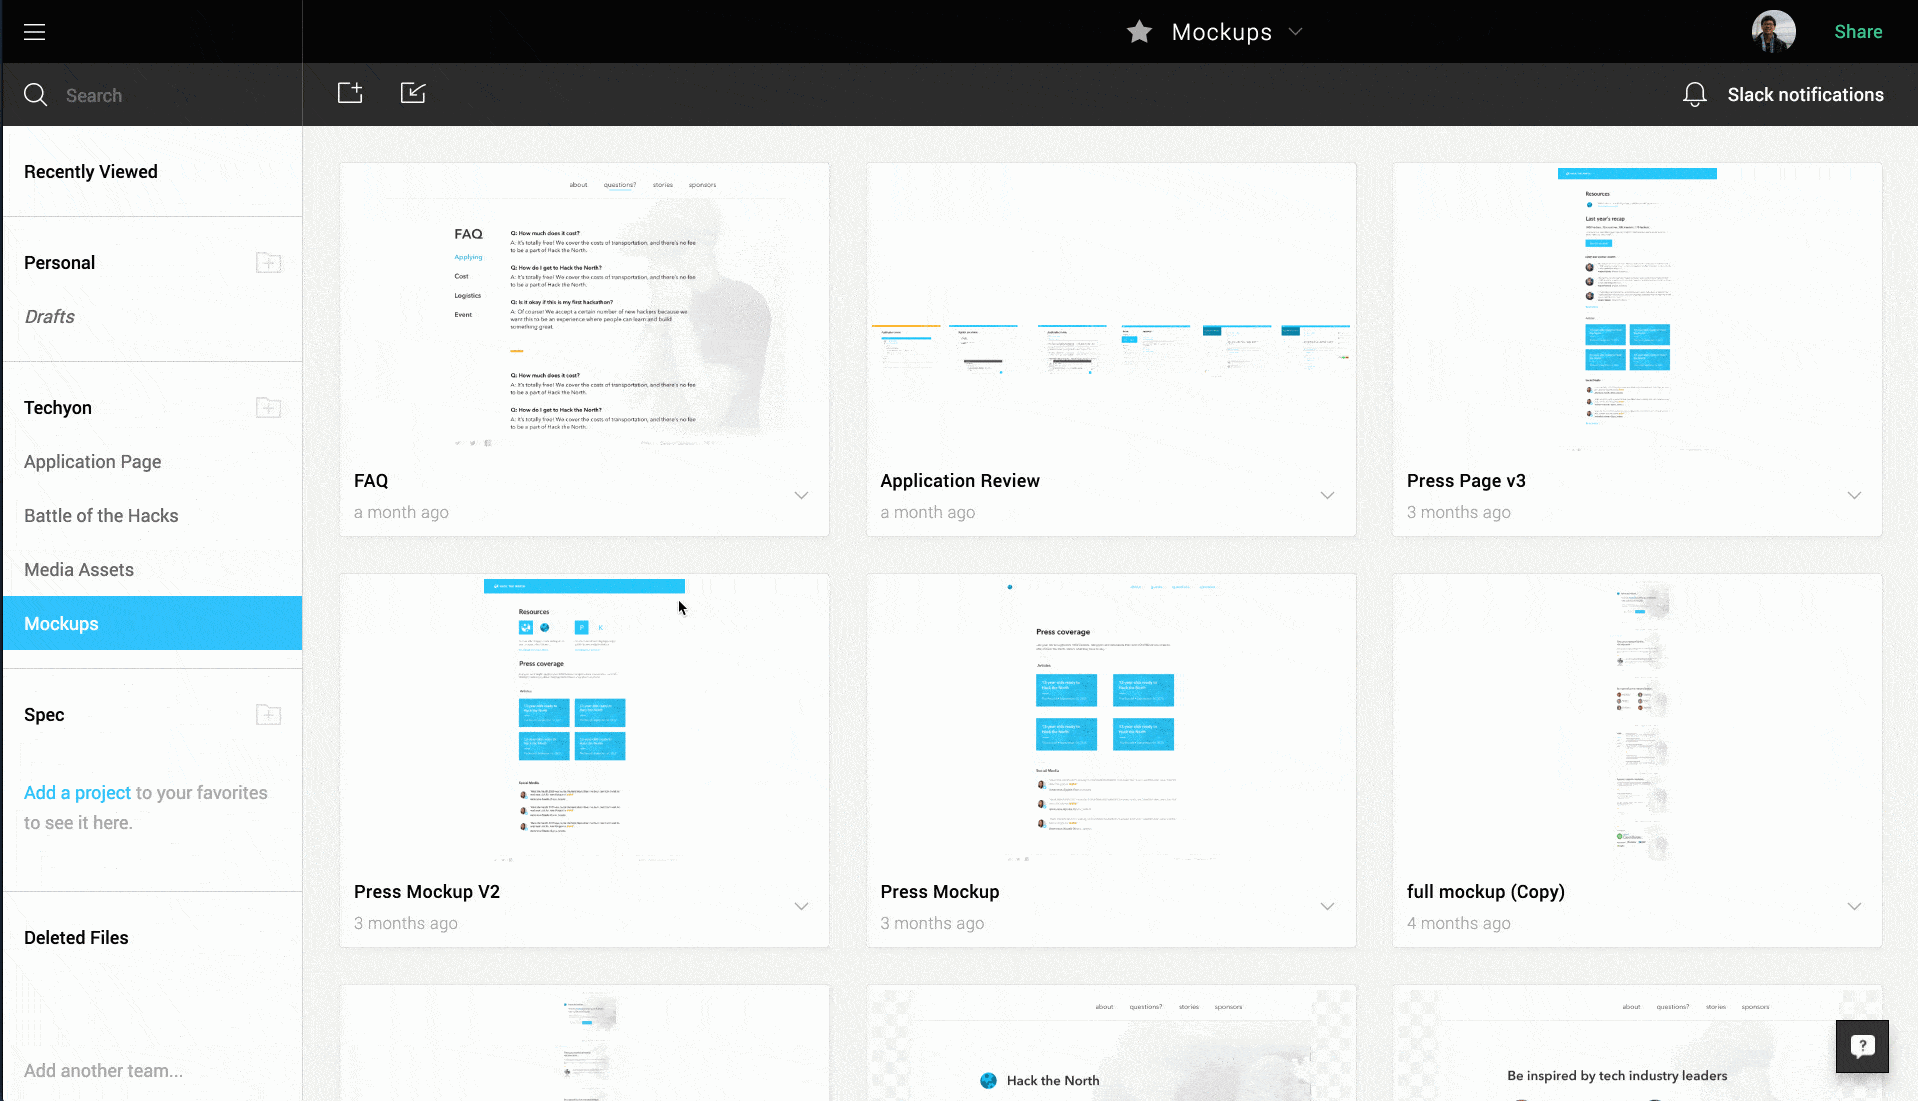Image resolution: width=1918 pixels, height=1101 pixels.
Task: Expand options chevron for FAQ file
Action: tap(801, 496)
